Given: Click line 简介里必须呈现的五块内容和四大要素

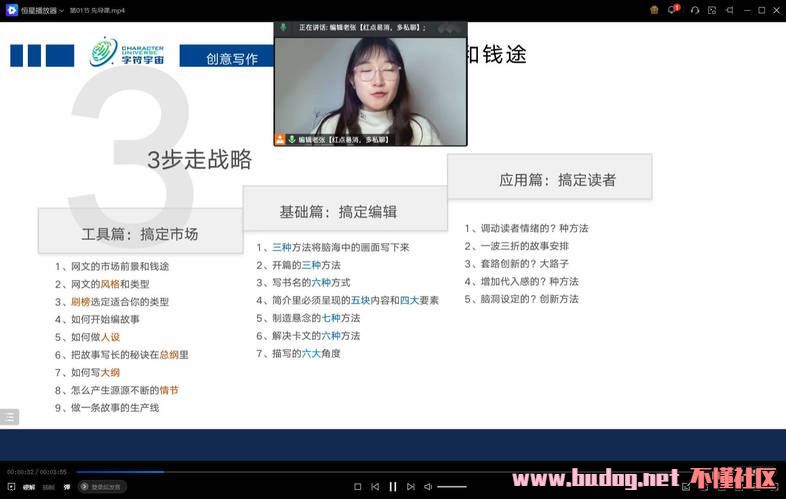Looking at the screenshot, I should point(347,300).
